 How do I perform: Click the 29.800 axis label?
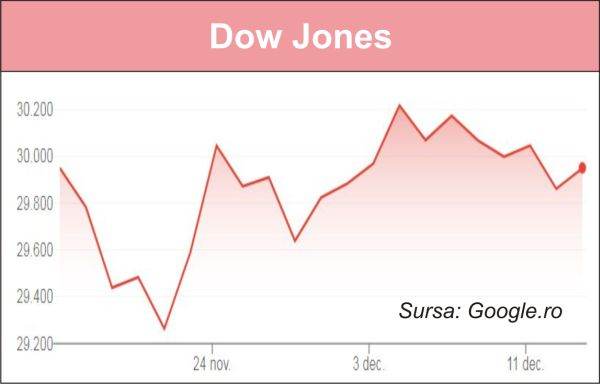tap(35, 204)
